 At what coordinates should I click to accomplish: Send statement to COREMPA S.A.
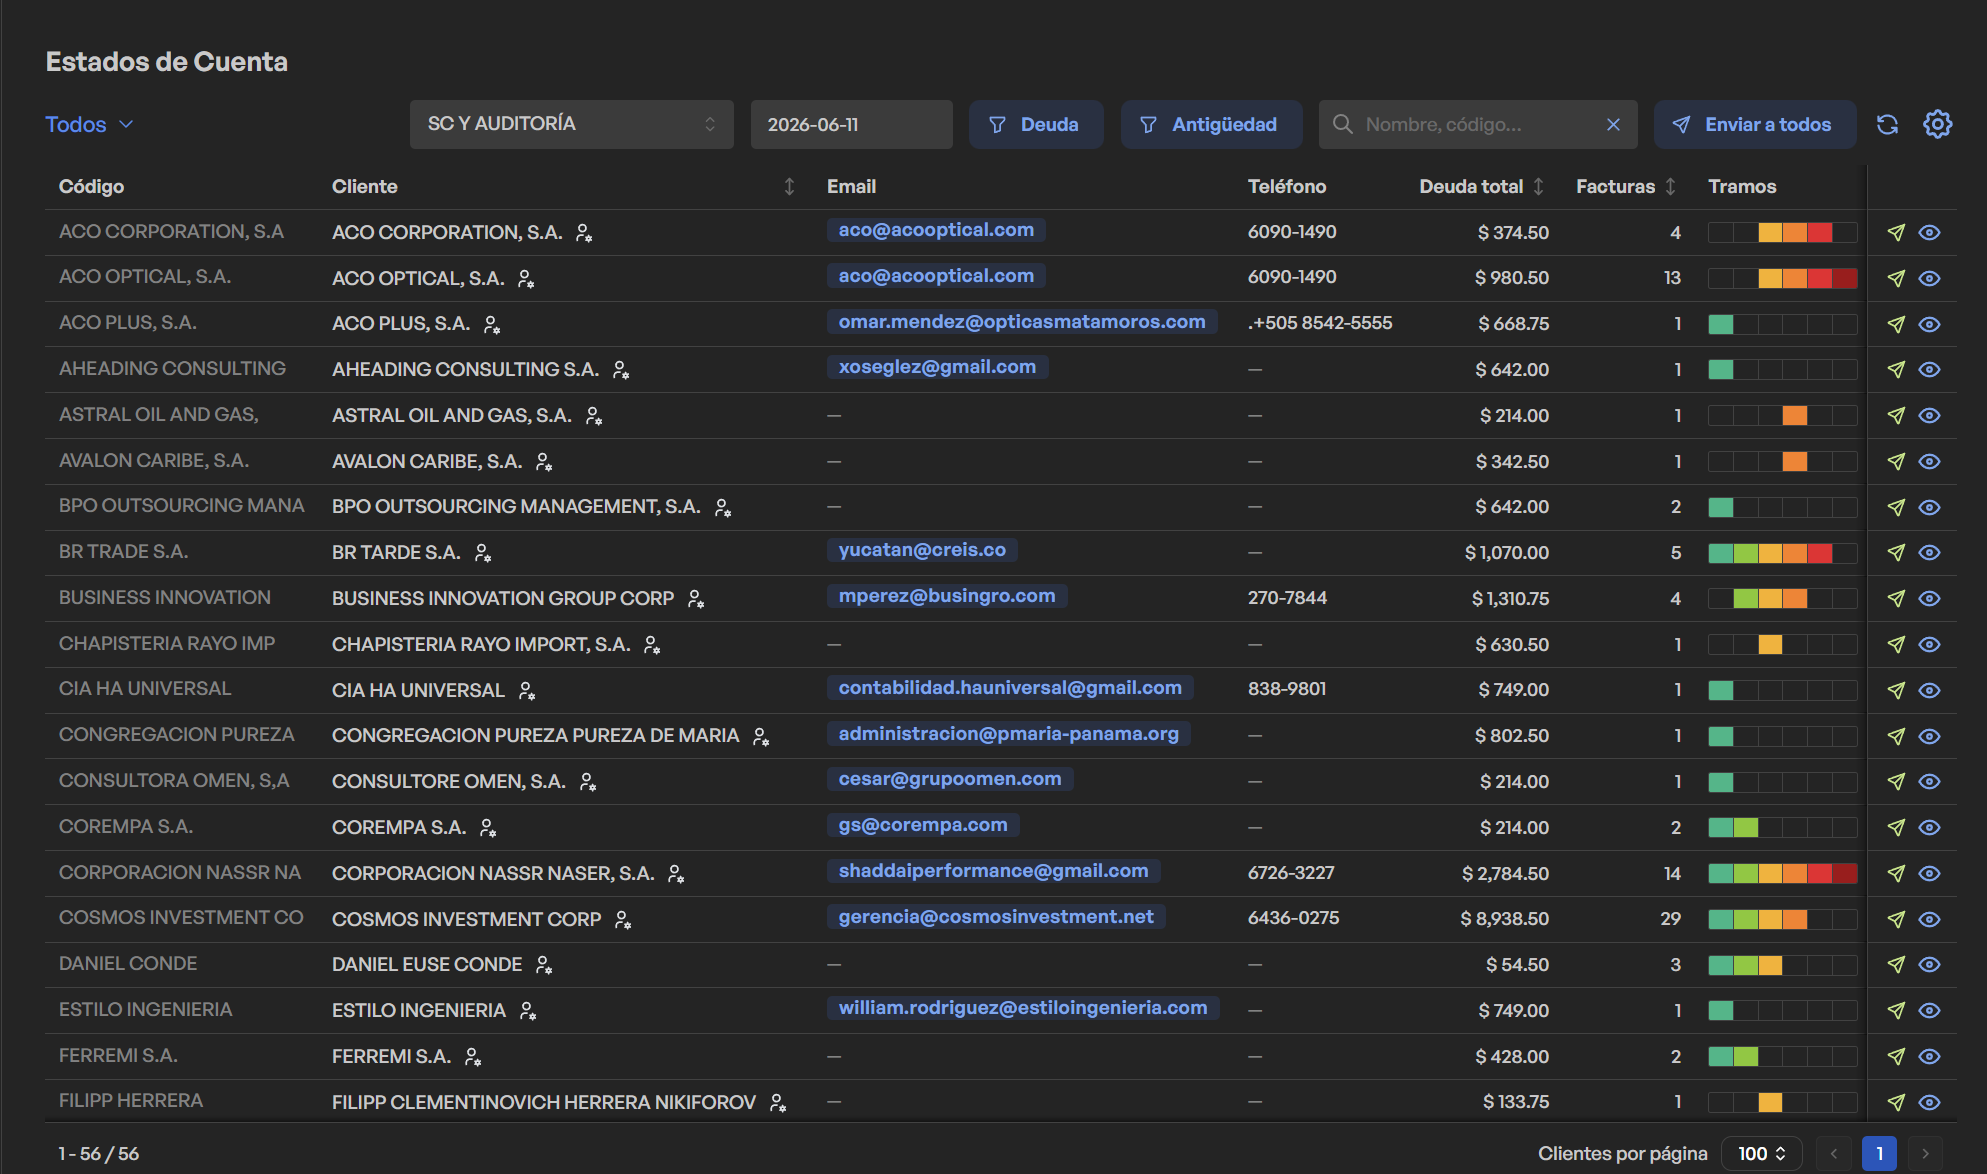(x=1896, y=827)
